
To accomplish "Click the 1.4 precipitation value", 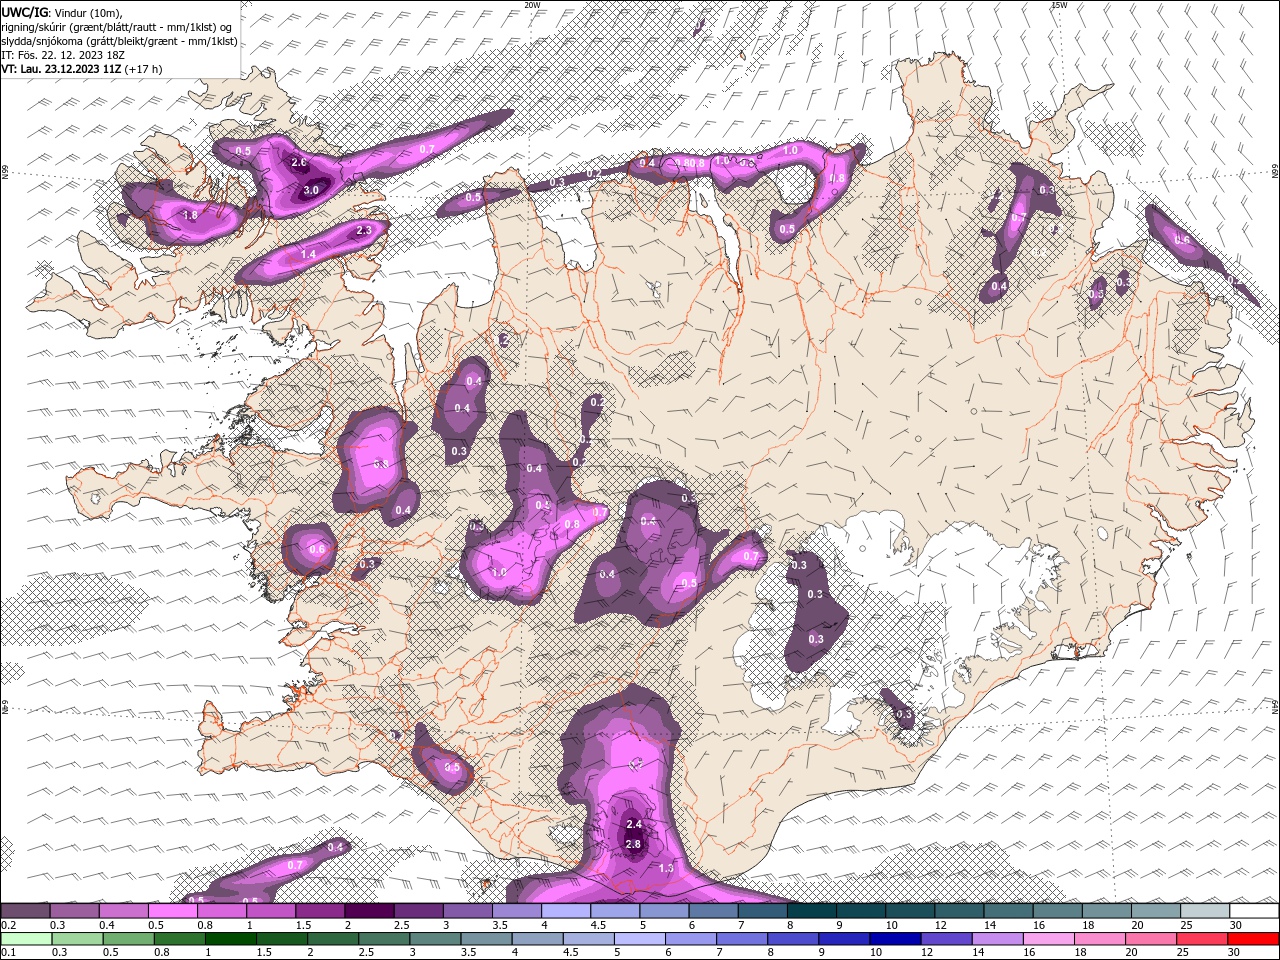I will (308, 255).
